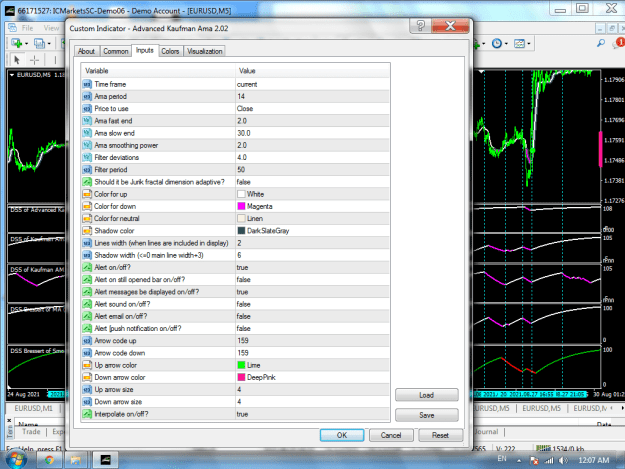Click the Jurik fractal dimension row icon

pyautogui.click(x=87, y=182)
